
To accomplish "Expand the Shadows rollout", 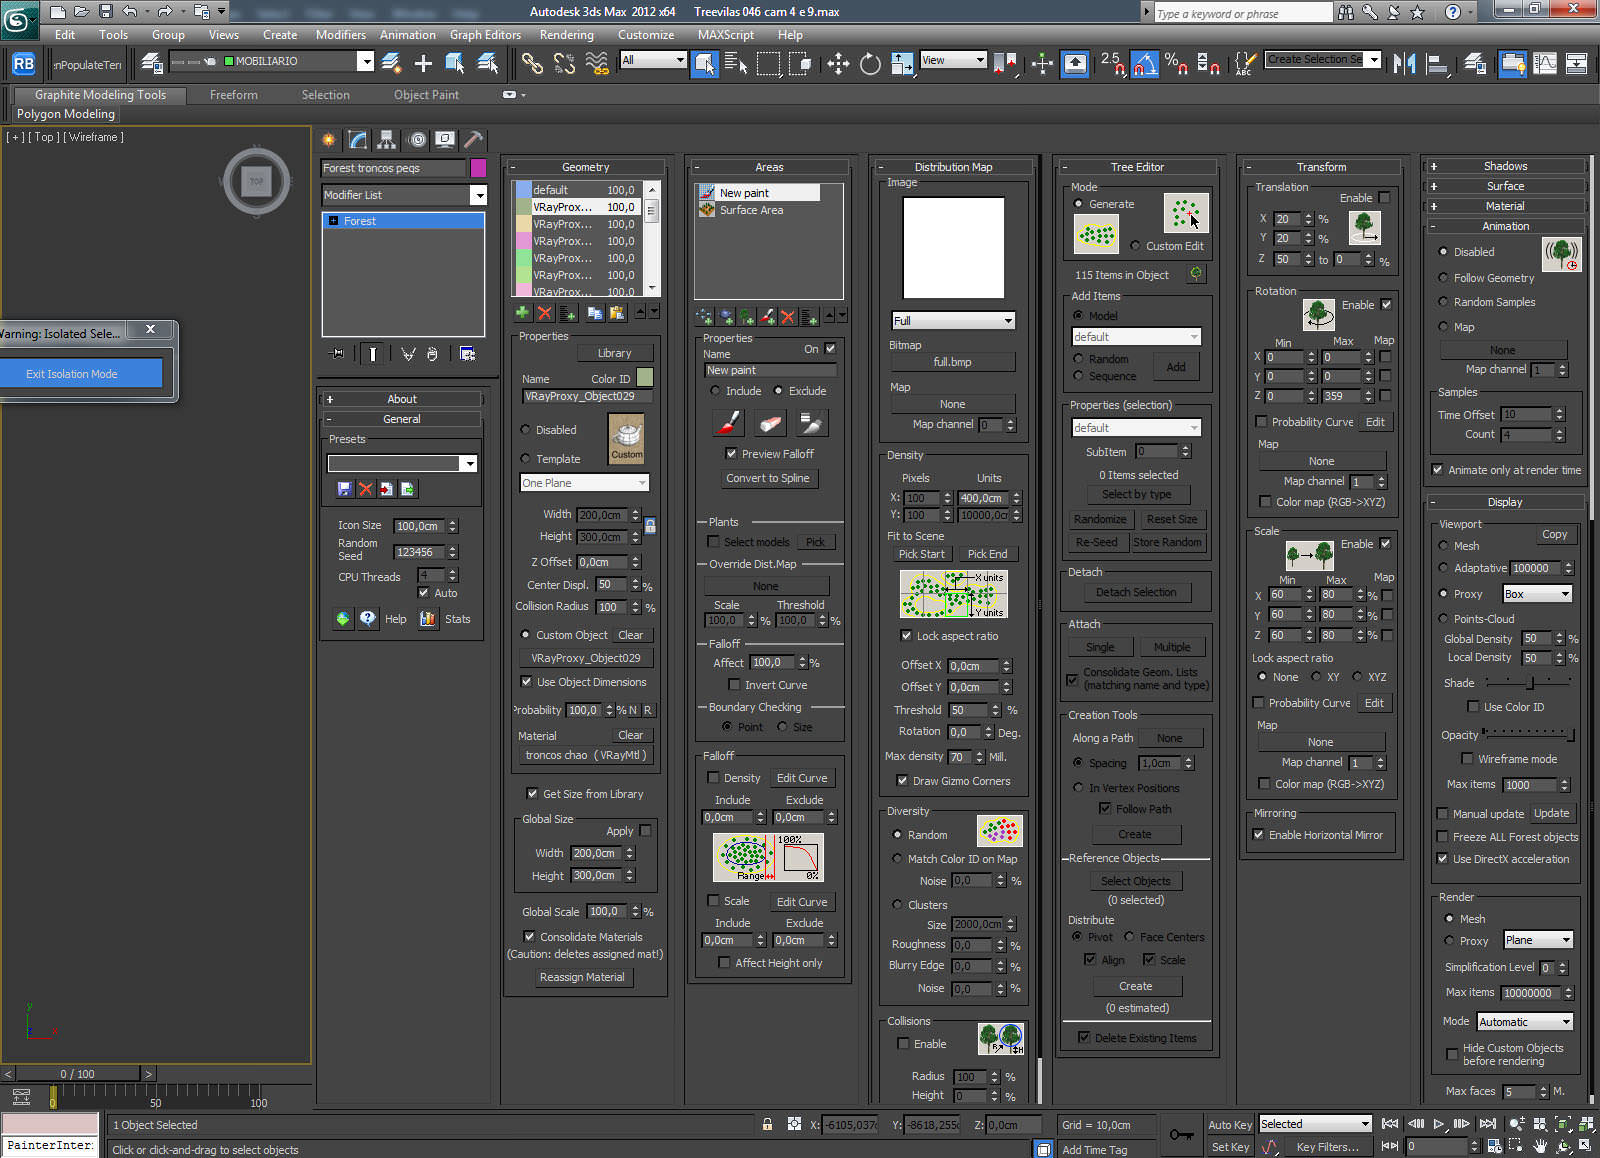I will pyautogui.click(x=1504, y=166).
